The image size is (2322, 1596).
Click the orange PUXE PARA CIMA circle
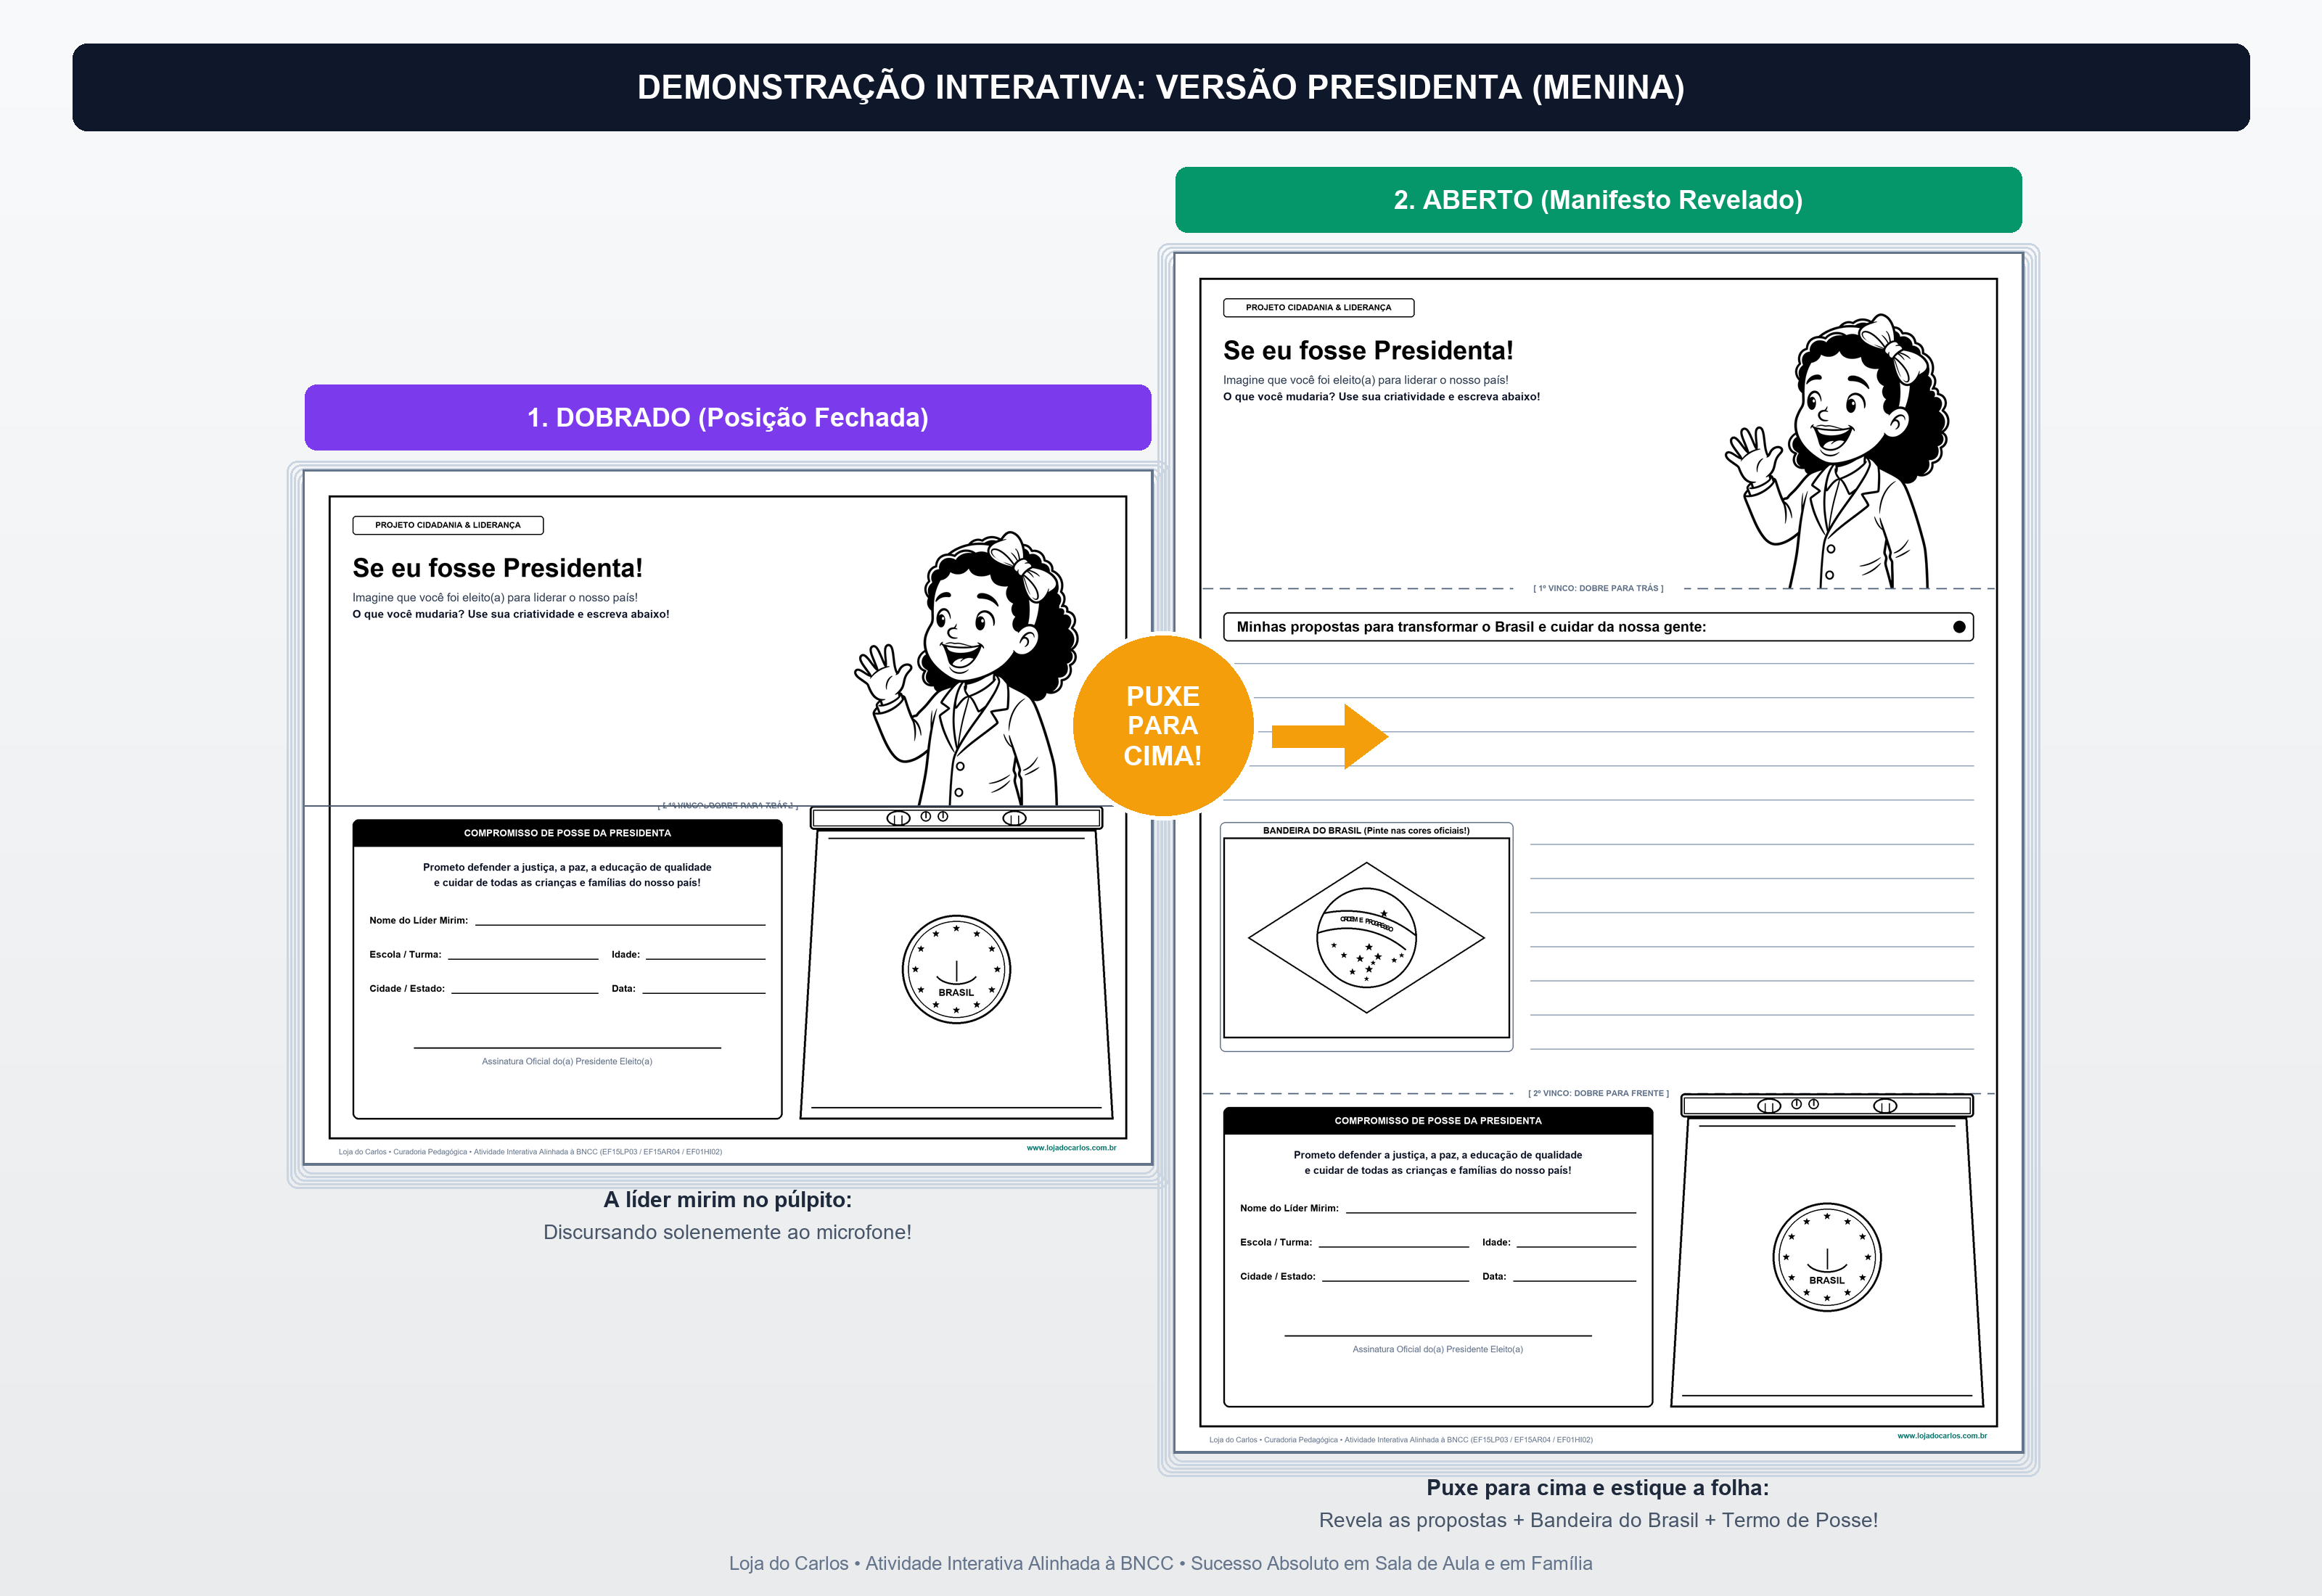pyautogui.click(x=1163, y=726)
